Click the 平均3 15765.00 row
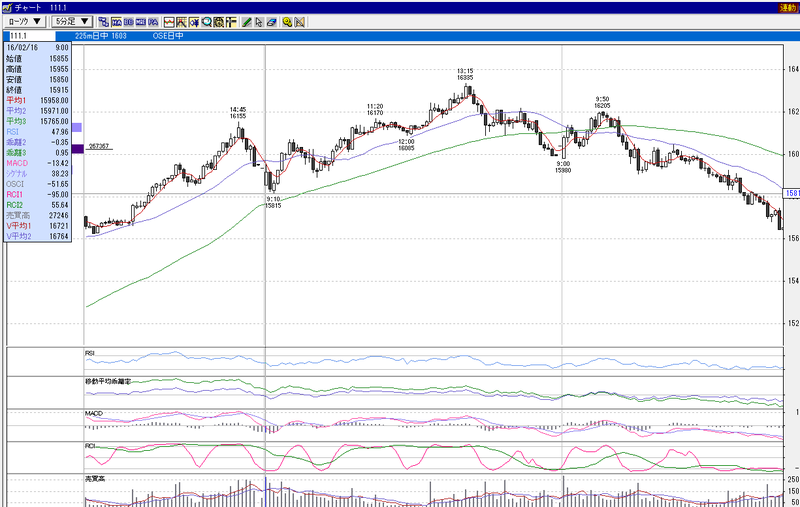Screen dimensions: 800x507 click(37, 121)
